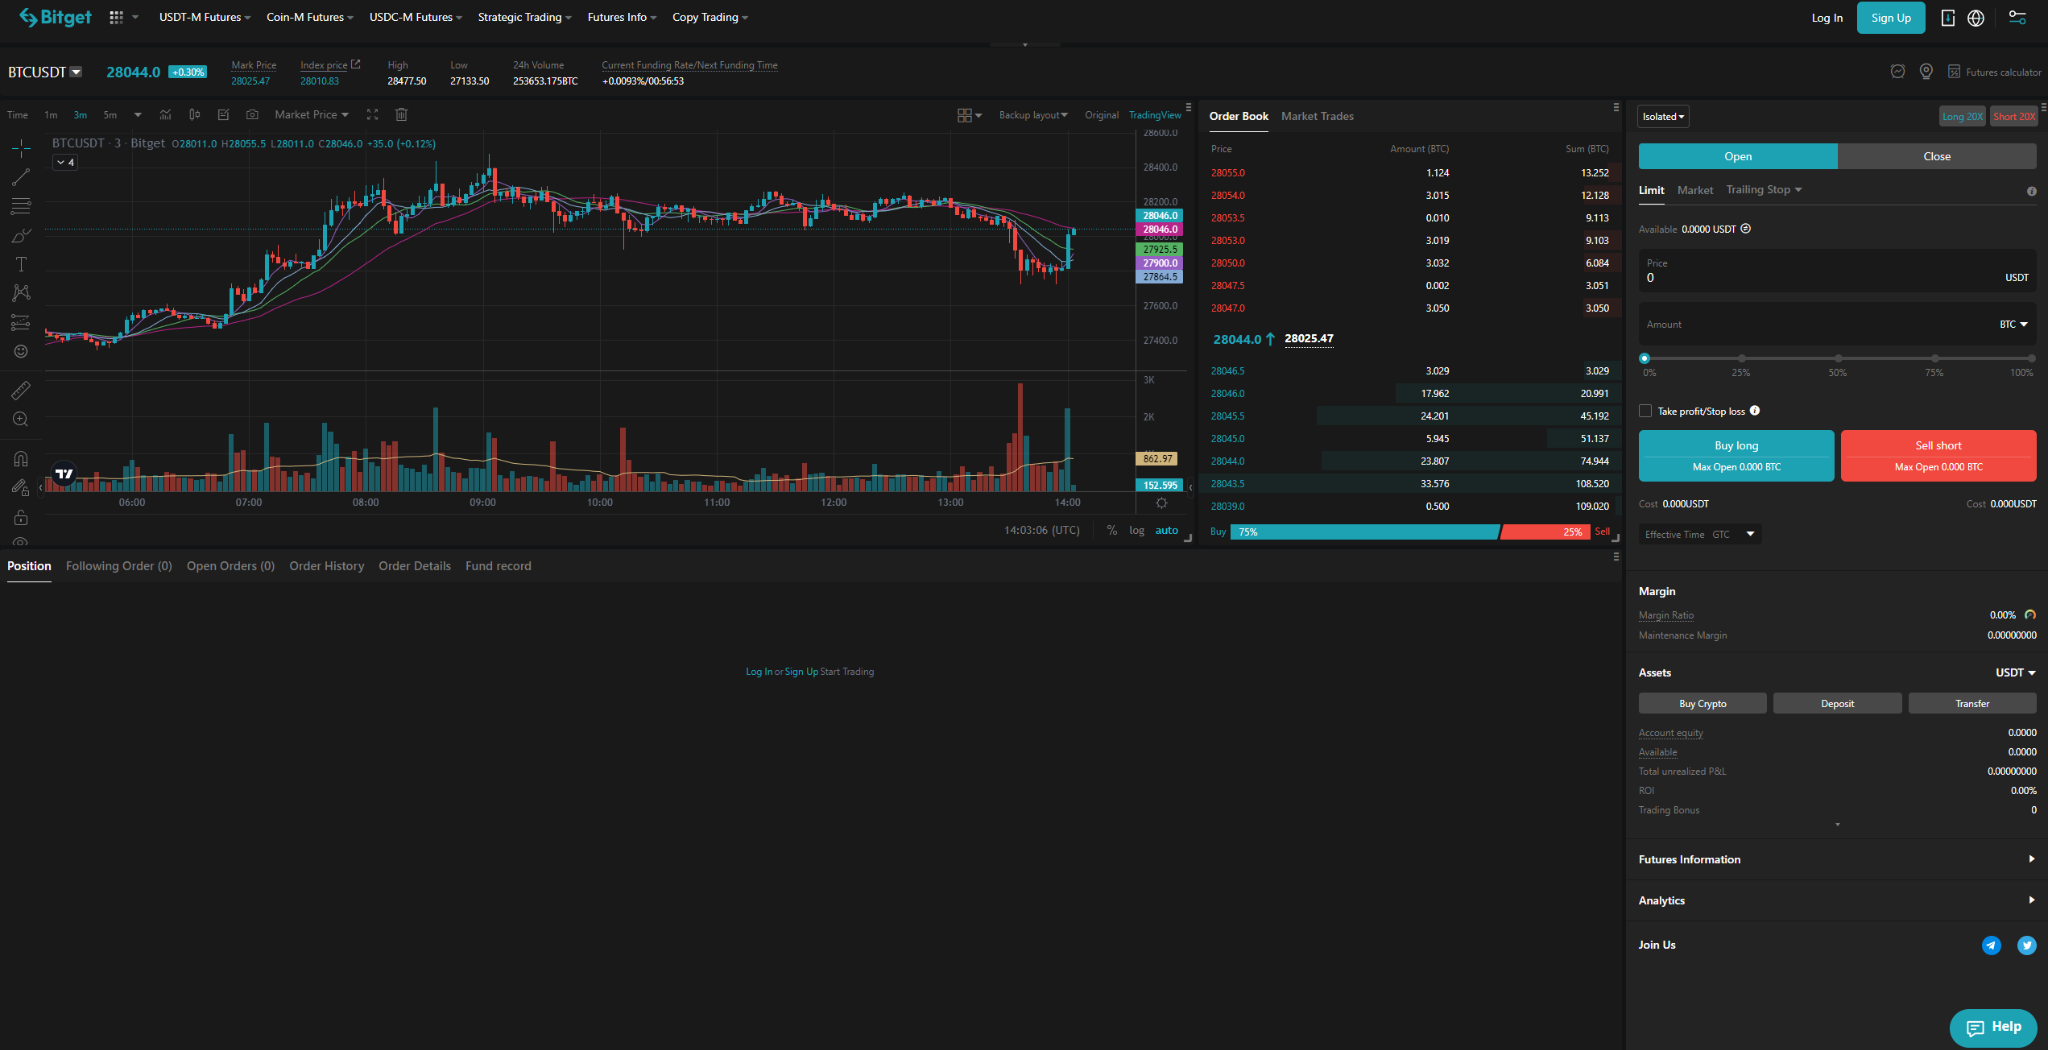The image size is (2048, 1050).
Task: Select the brush drawing tool
Action: click(x=21, y=235)
